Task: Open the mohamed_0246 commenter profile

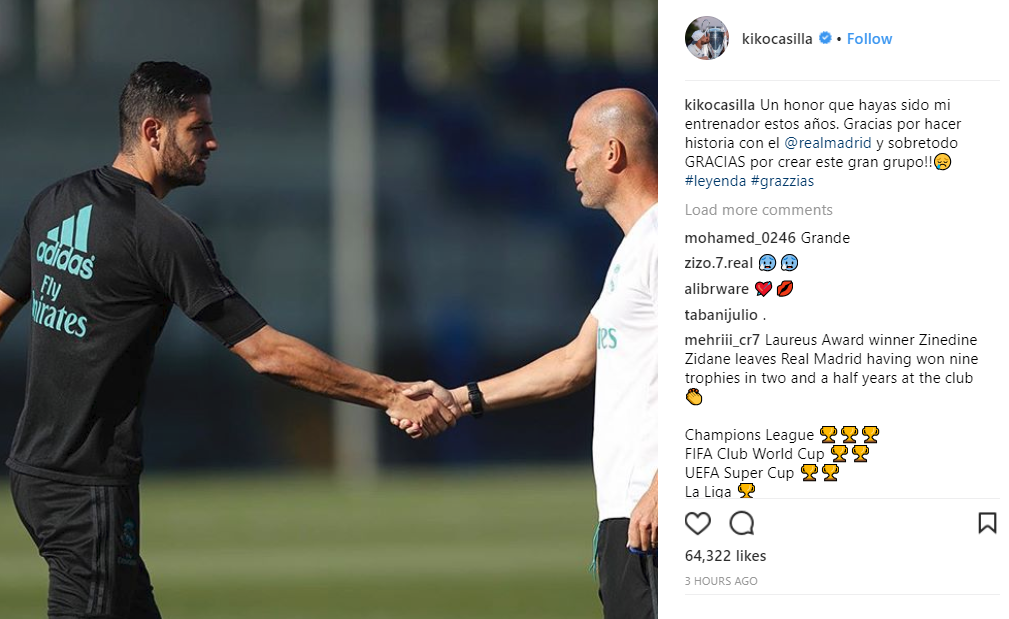Action: 740,238
